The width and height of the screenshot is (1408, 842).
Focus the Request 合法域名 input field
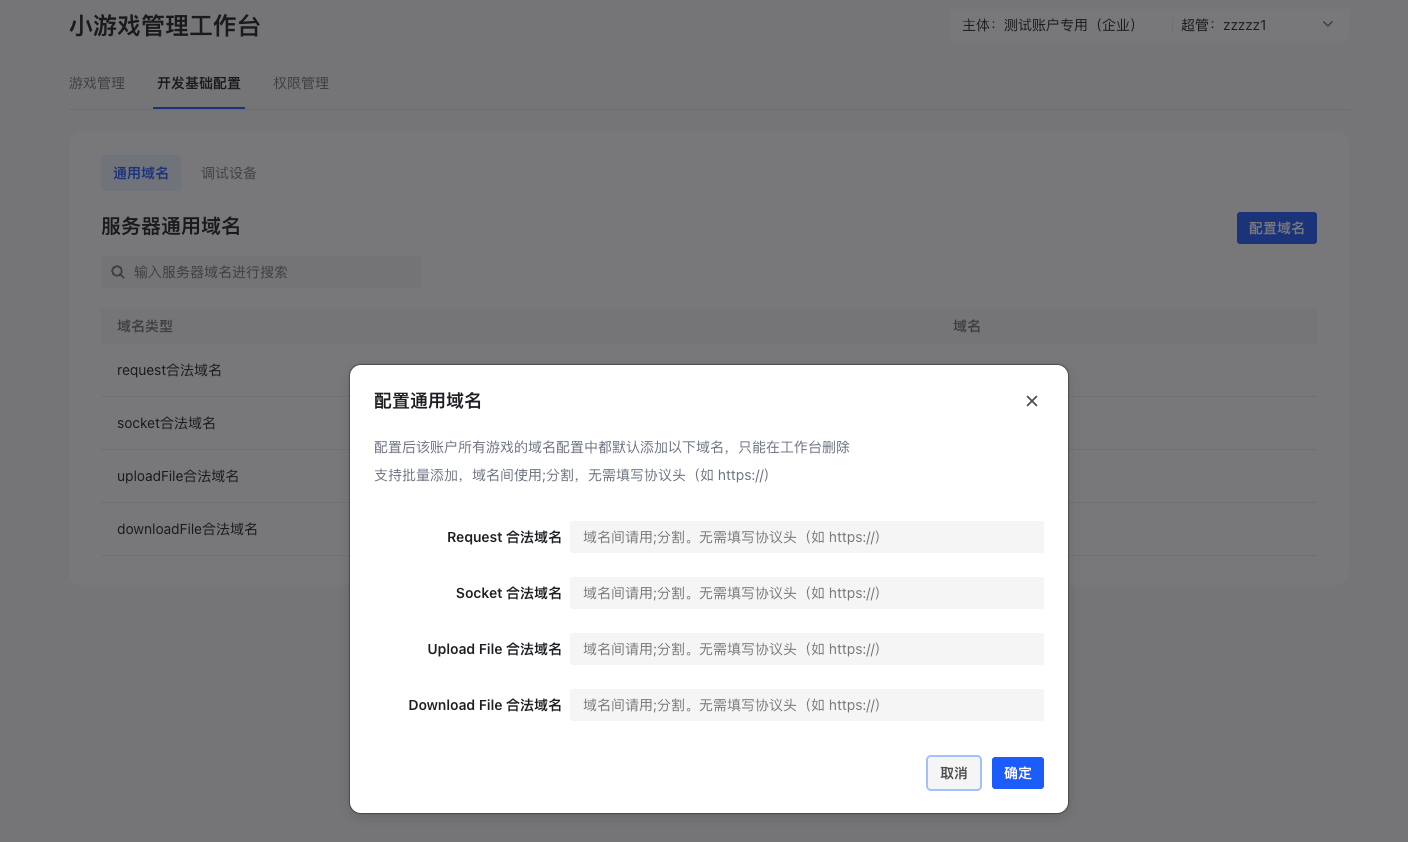pos(806,537)
